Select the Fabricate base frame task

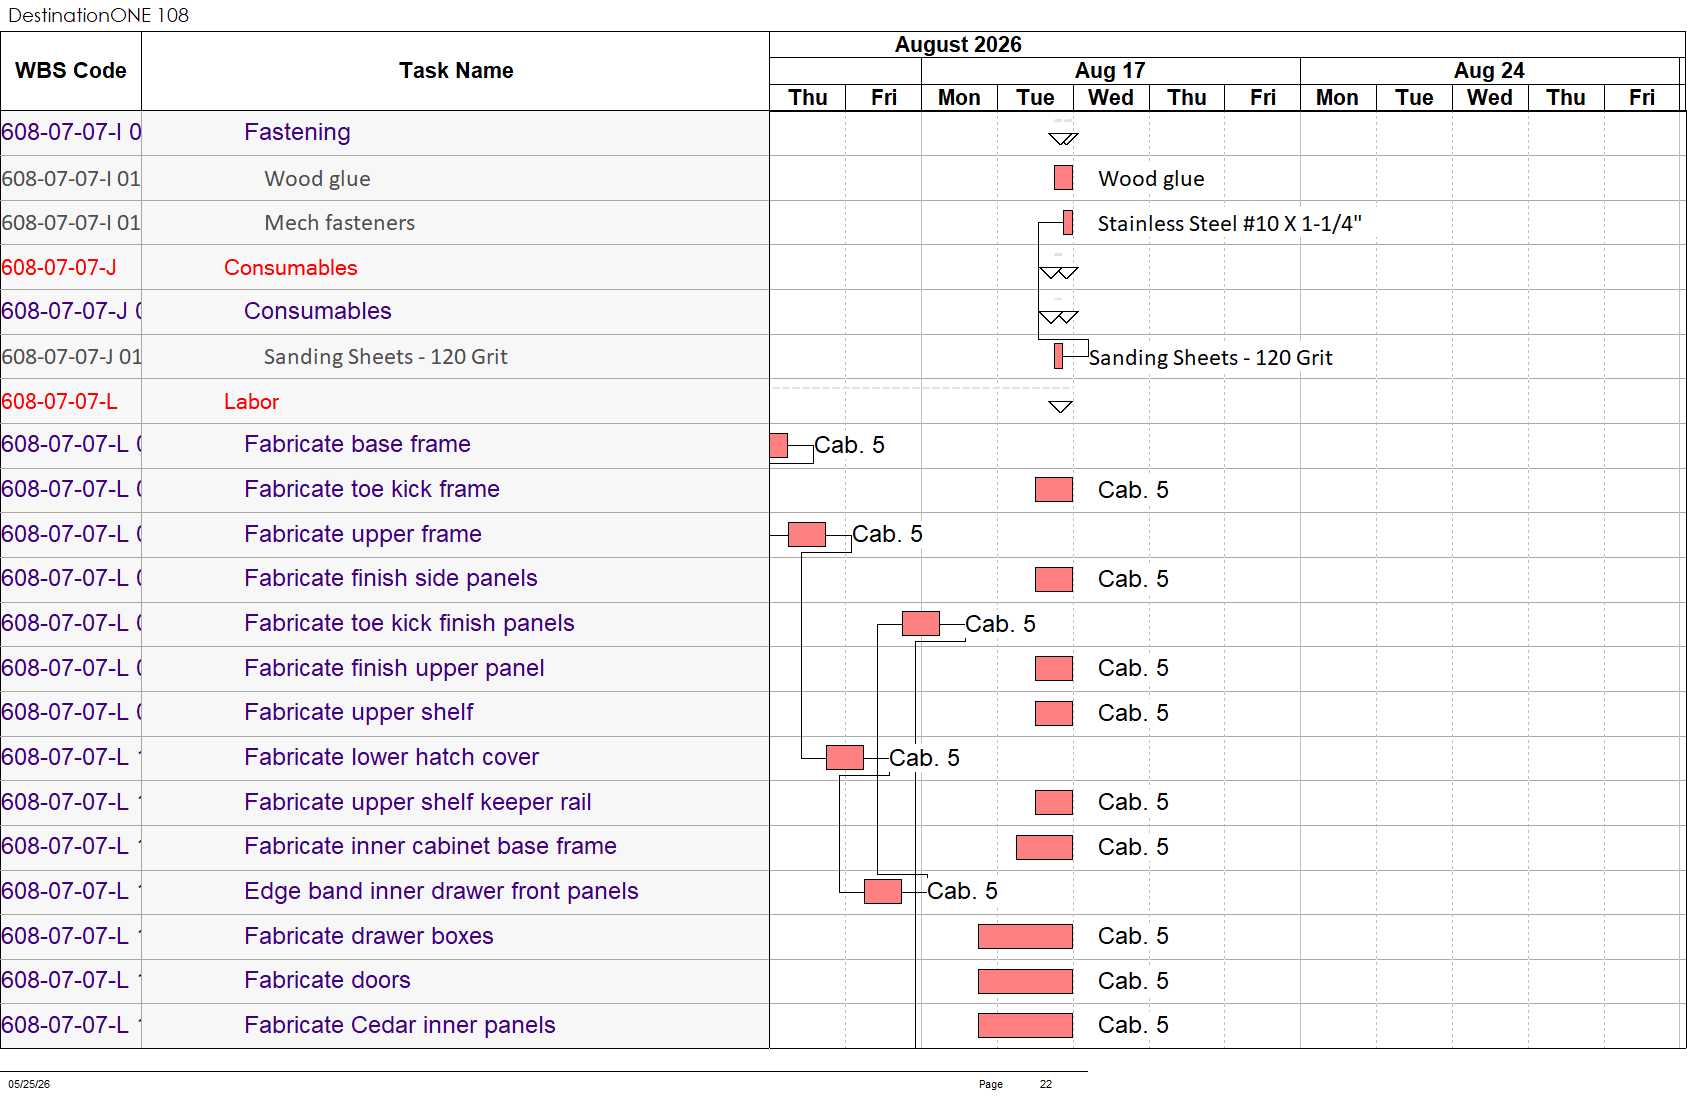click(357, 444)
